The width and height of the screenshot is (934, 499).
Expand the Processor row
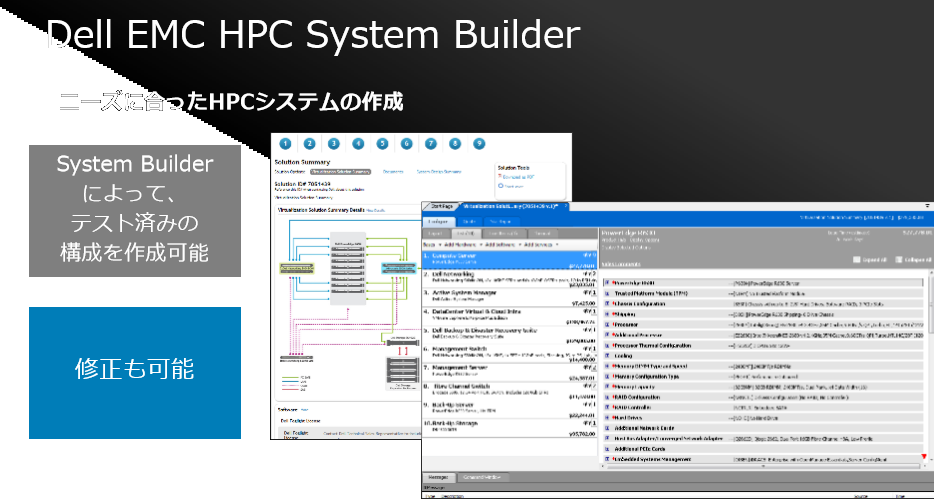point(608,325)
